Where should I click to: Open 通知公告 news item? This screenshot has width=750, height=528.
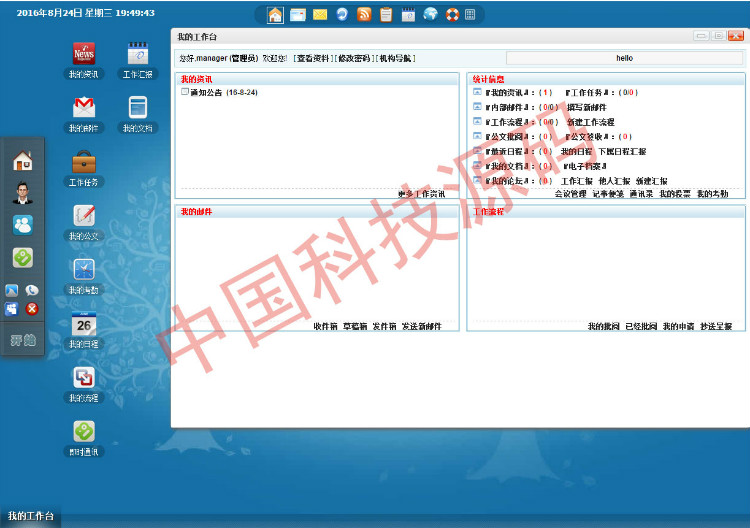click(x=206, y=92)
